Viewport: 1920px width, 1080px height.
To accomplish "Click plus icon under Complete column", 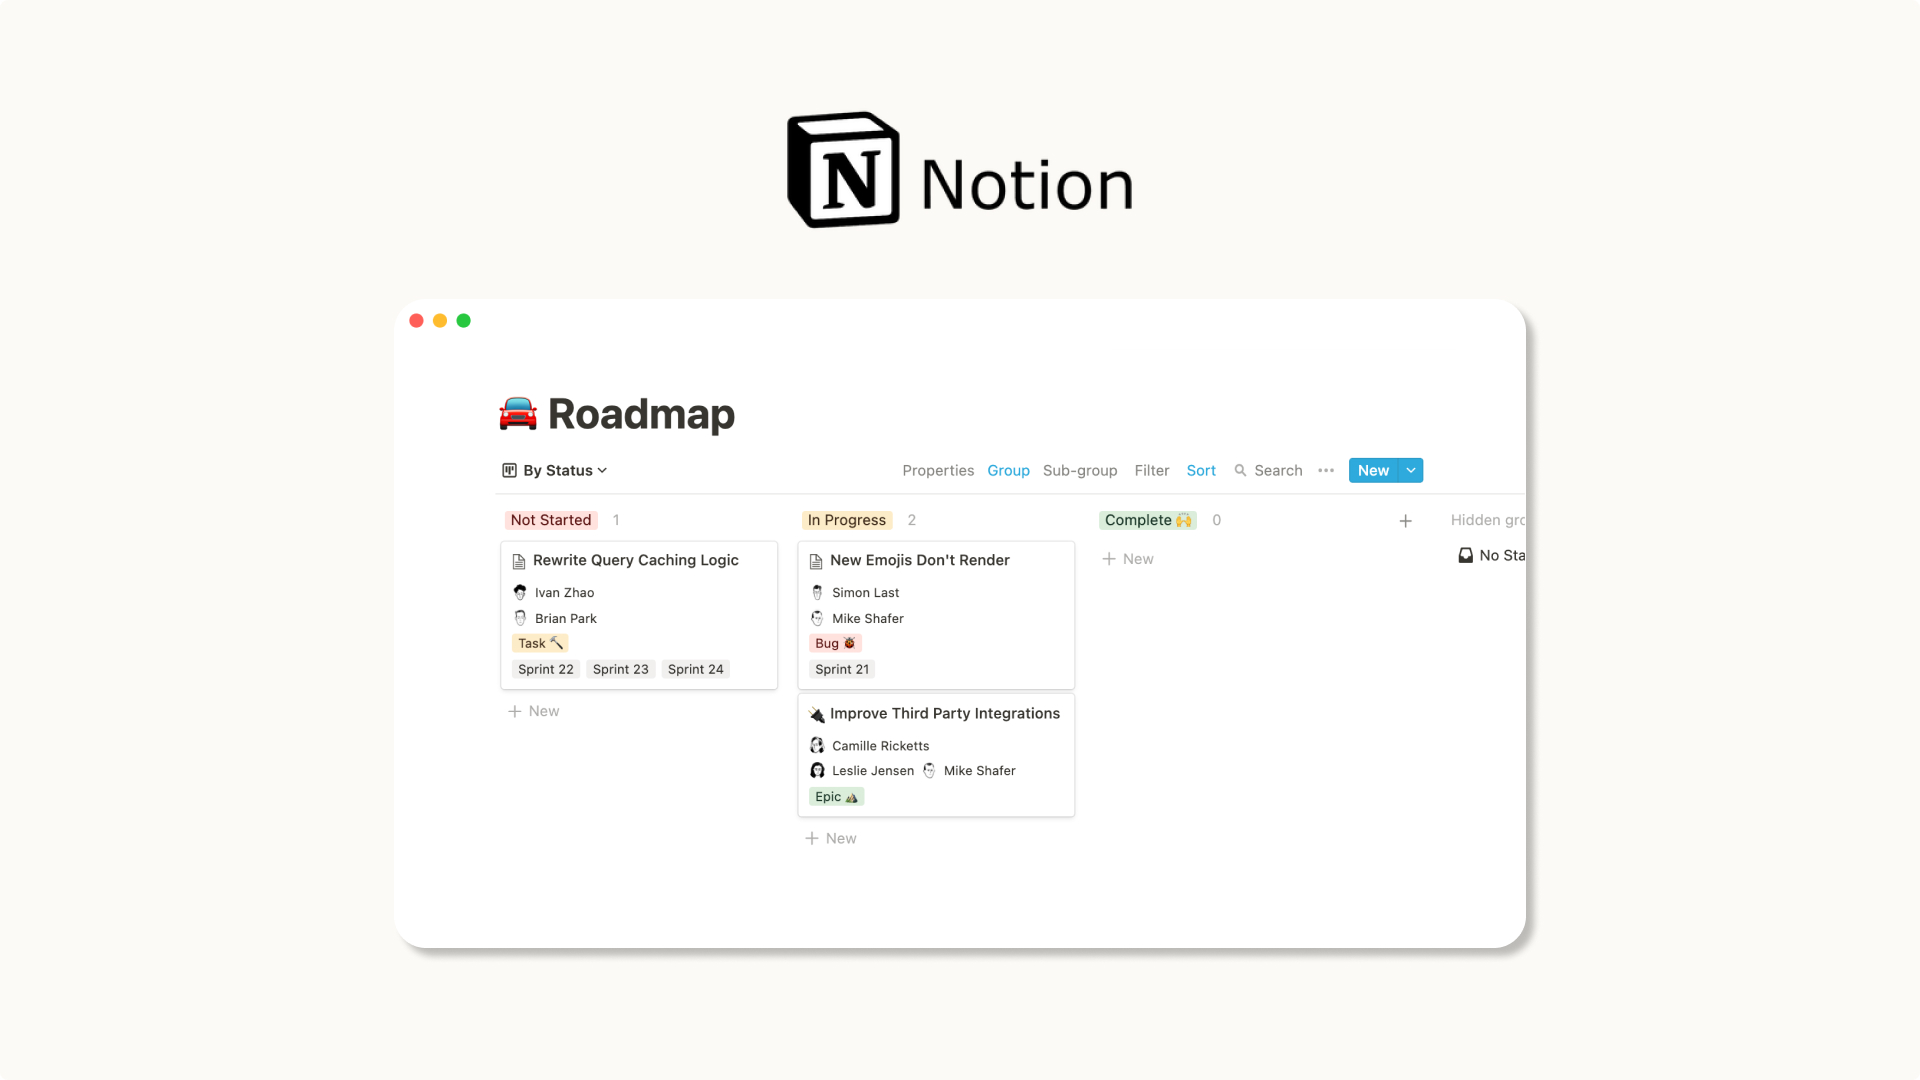I will (1108, 559).
